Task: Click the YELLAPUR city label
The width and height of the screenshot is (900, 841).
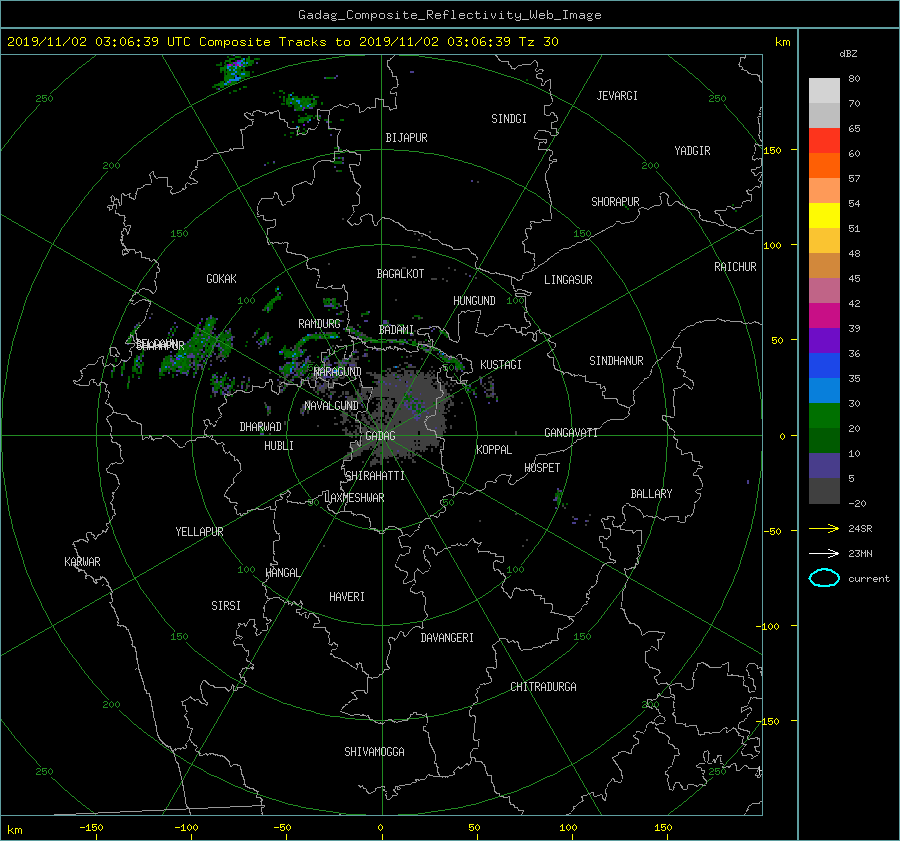Action: coord(199,532)
